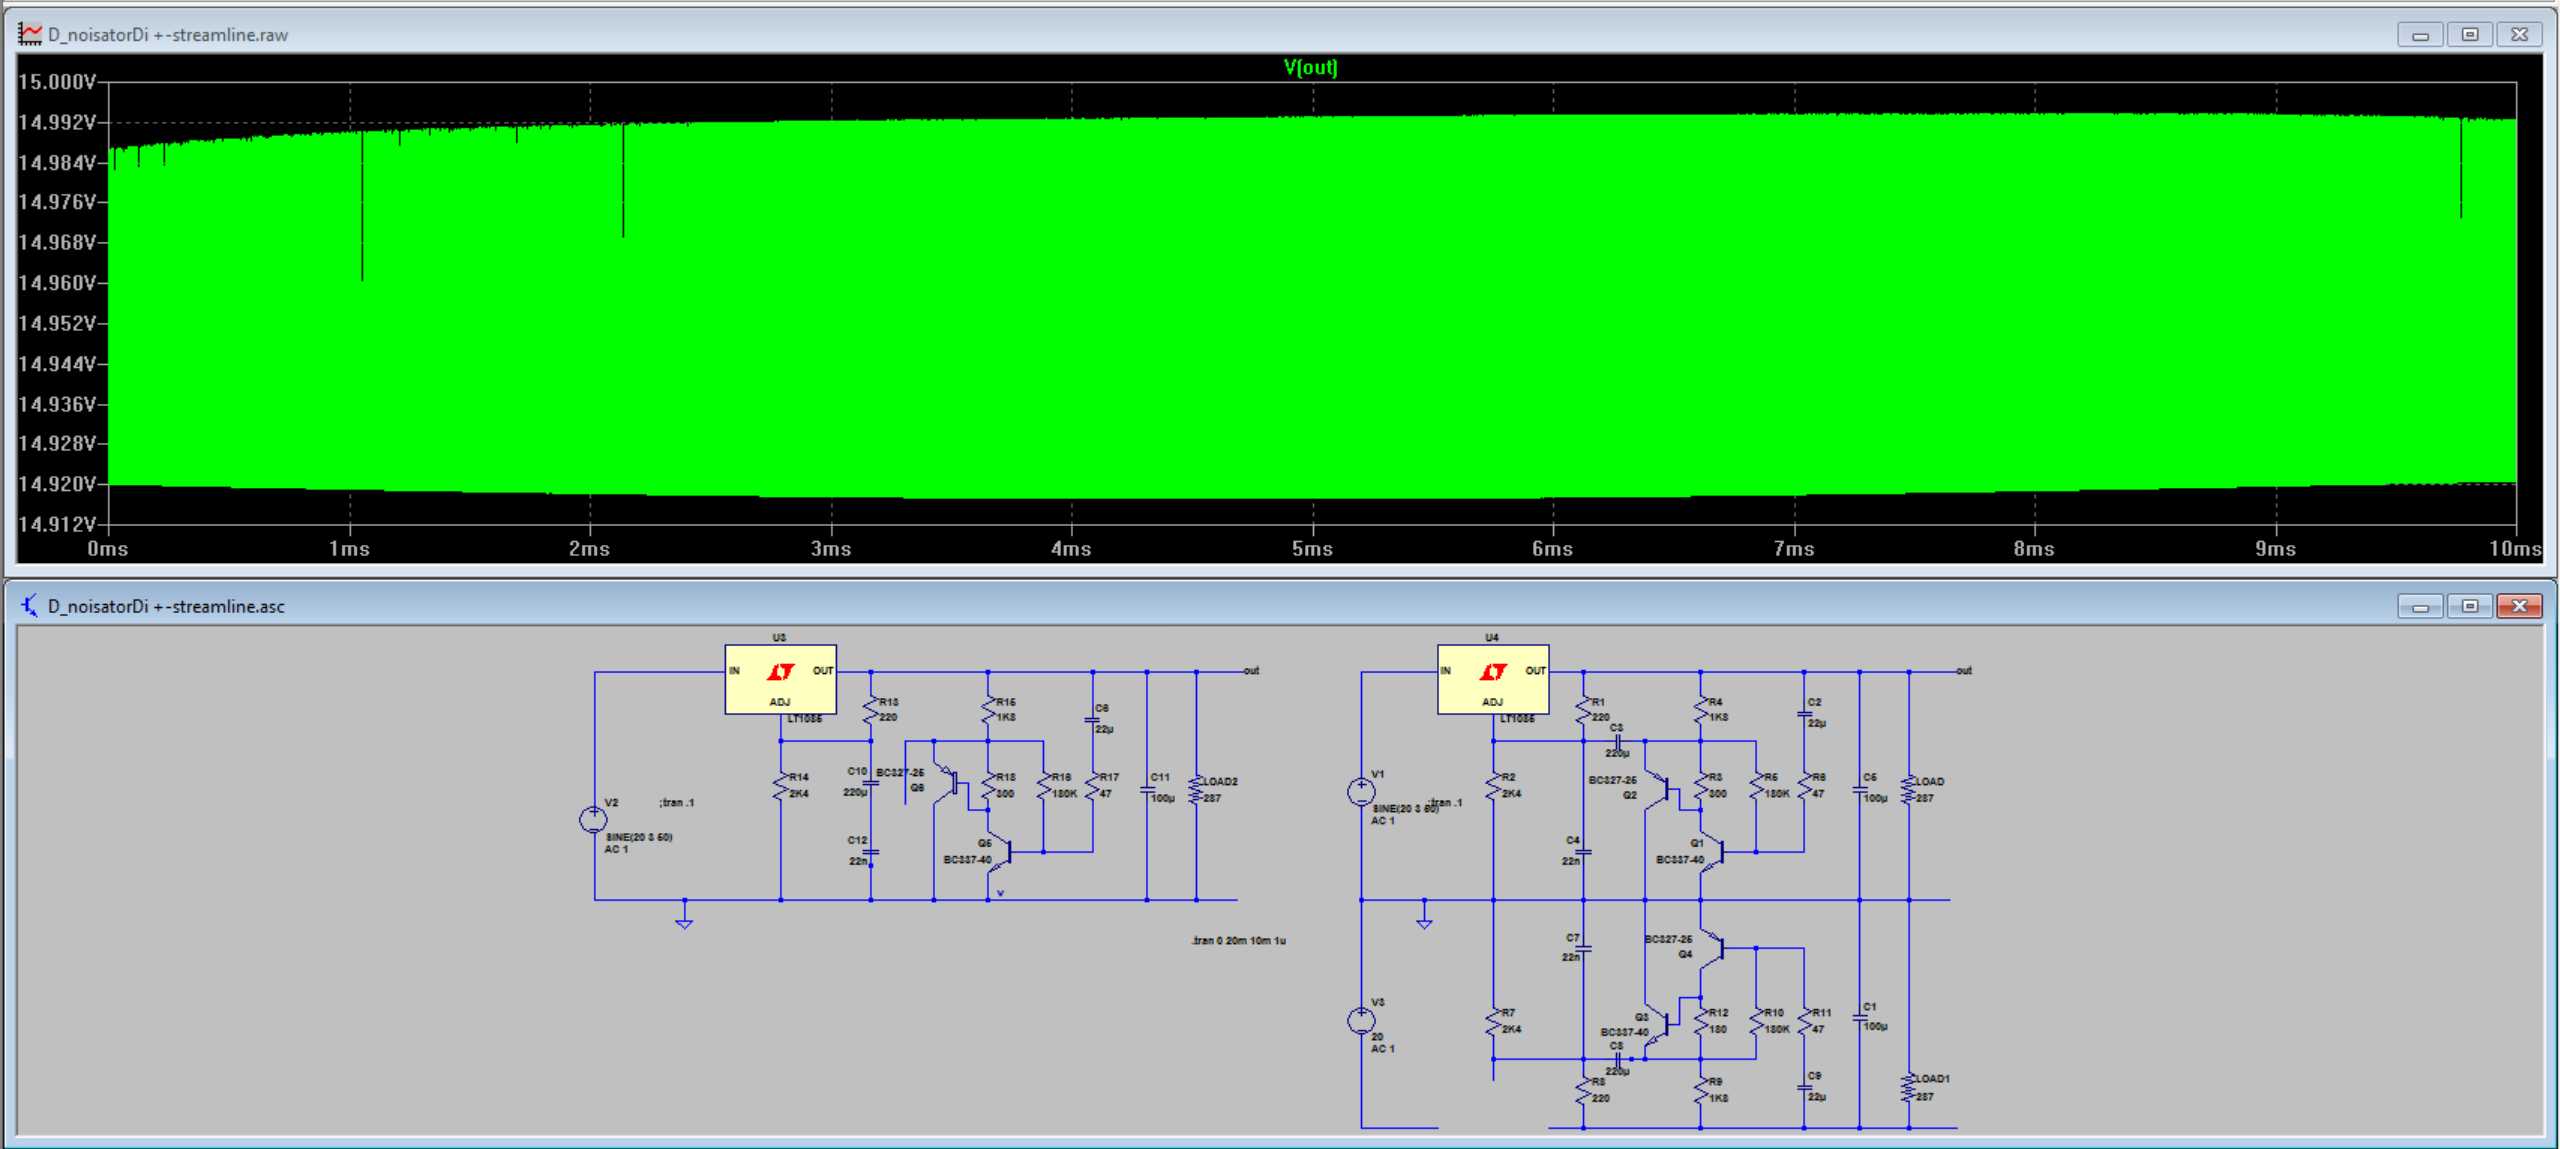Minimize the streamline.asc schematic window

[x=2420, y=607]
